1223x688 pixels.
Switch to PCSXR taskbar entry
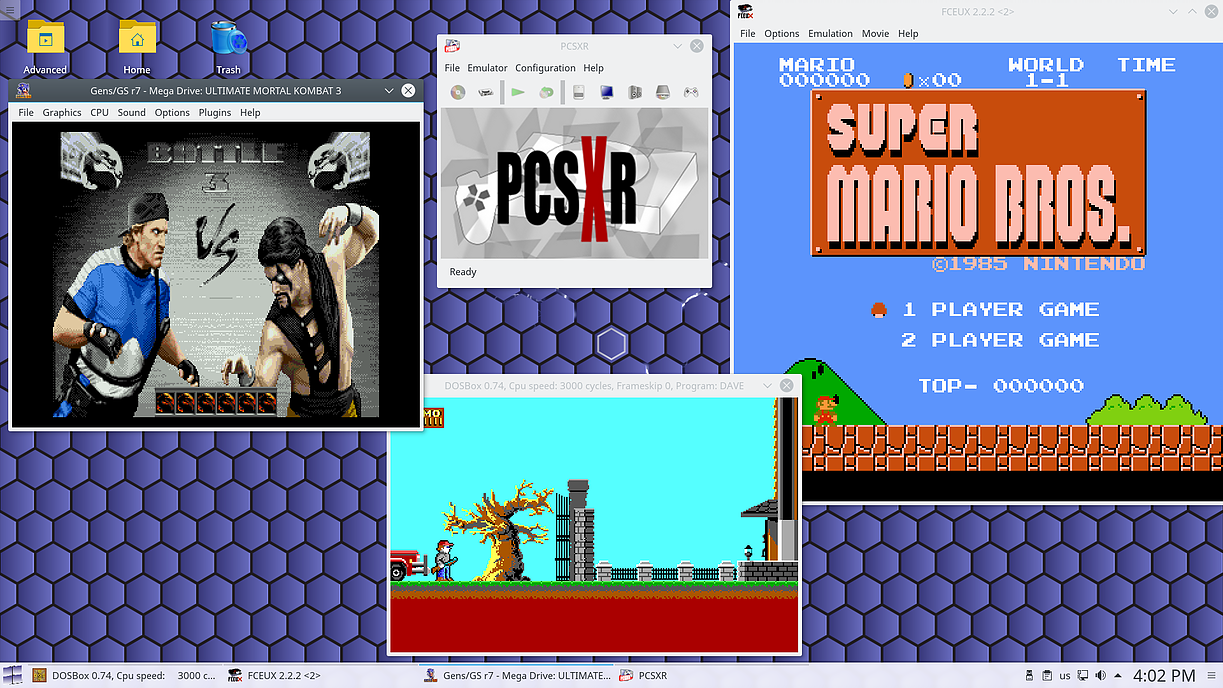point(710,675)
